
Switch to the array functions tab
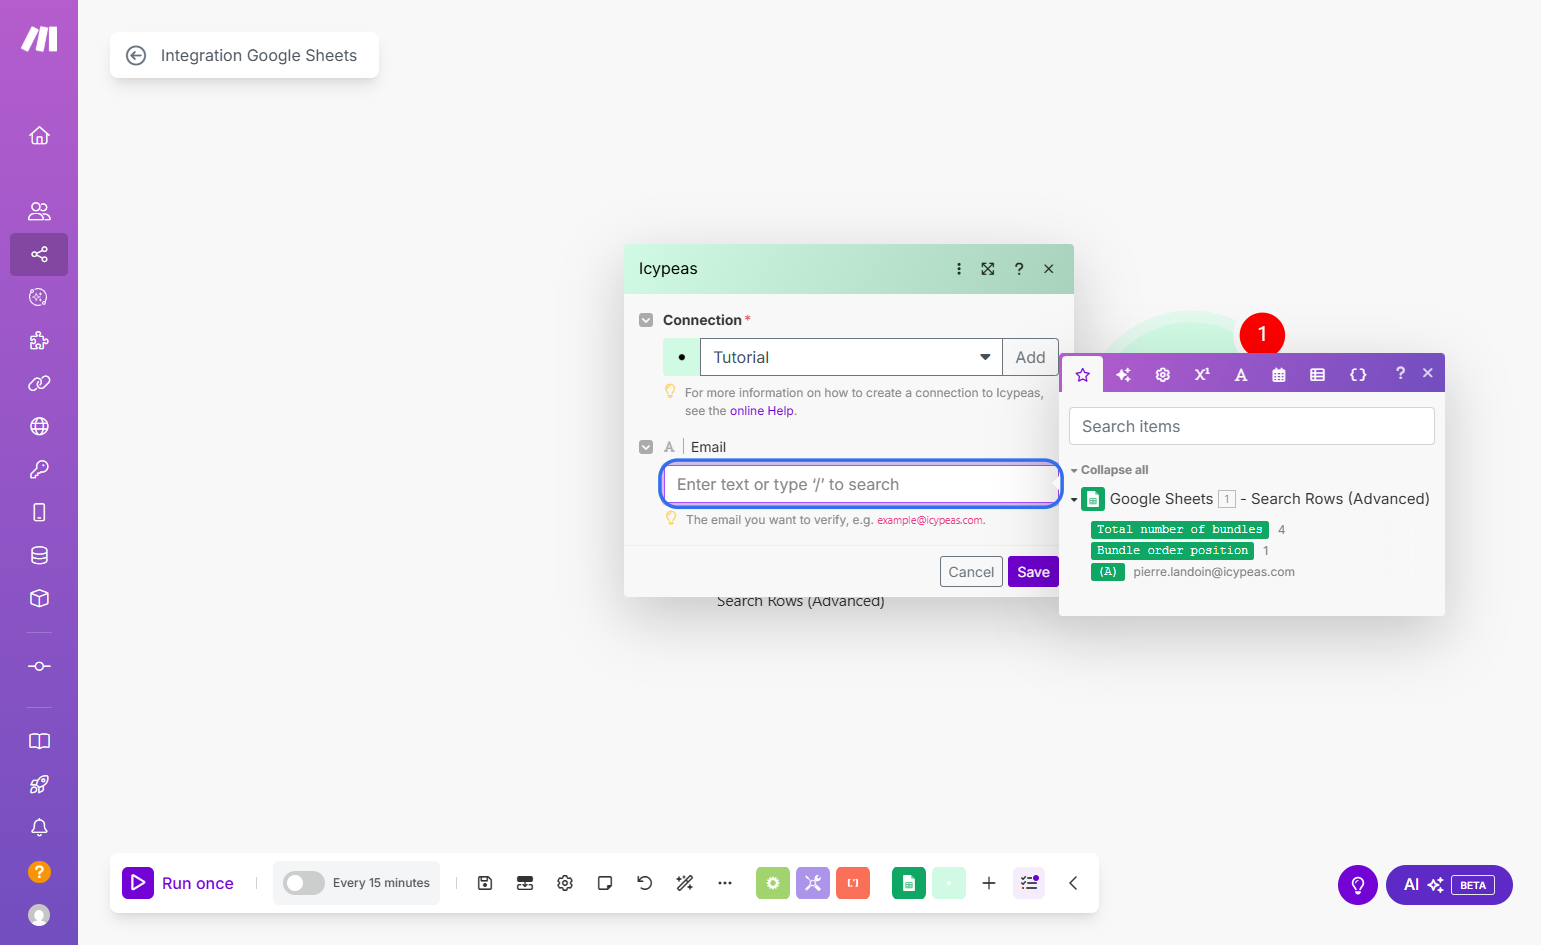pyautogui.click(x=1318, y=374)
